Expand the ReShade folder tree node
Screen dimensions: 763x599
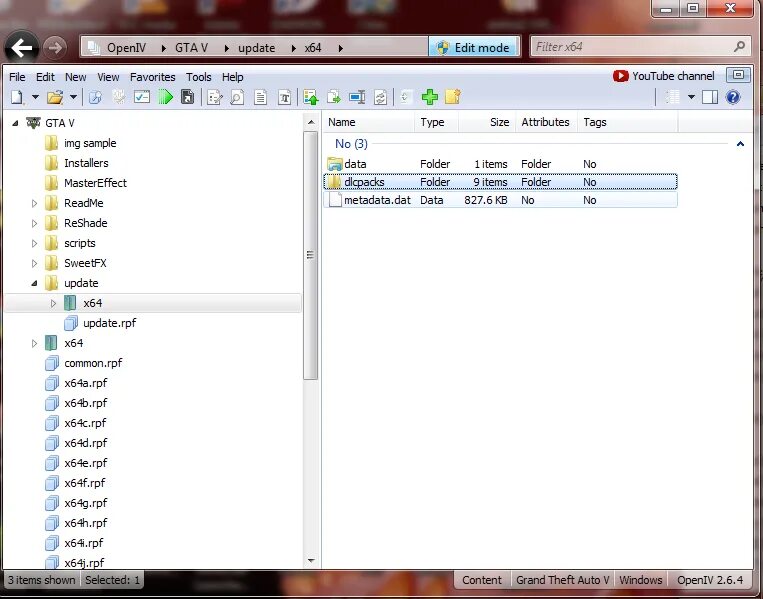(35, 223)
